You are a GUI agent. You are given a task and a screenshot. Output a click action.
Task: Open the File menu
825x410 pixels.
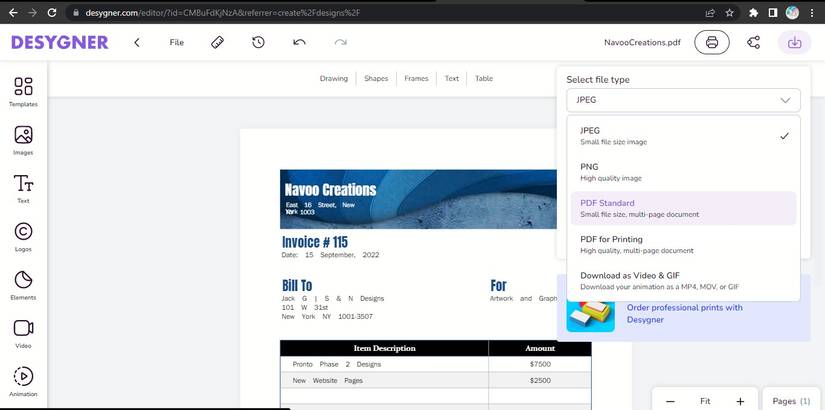(x=177, y=43)
